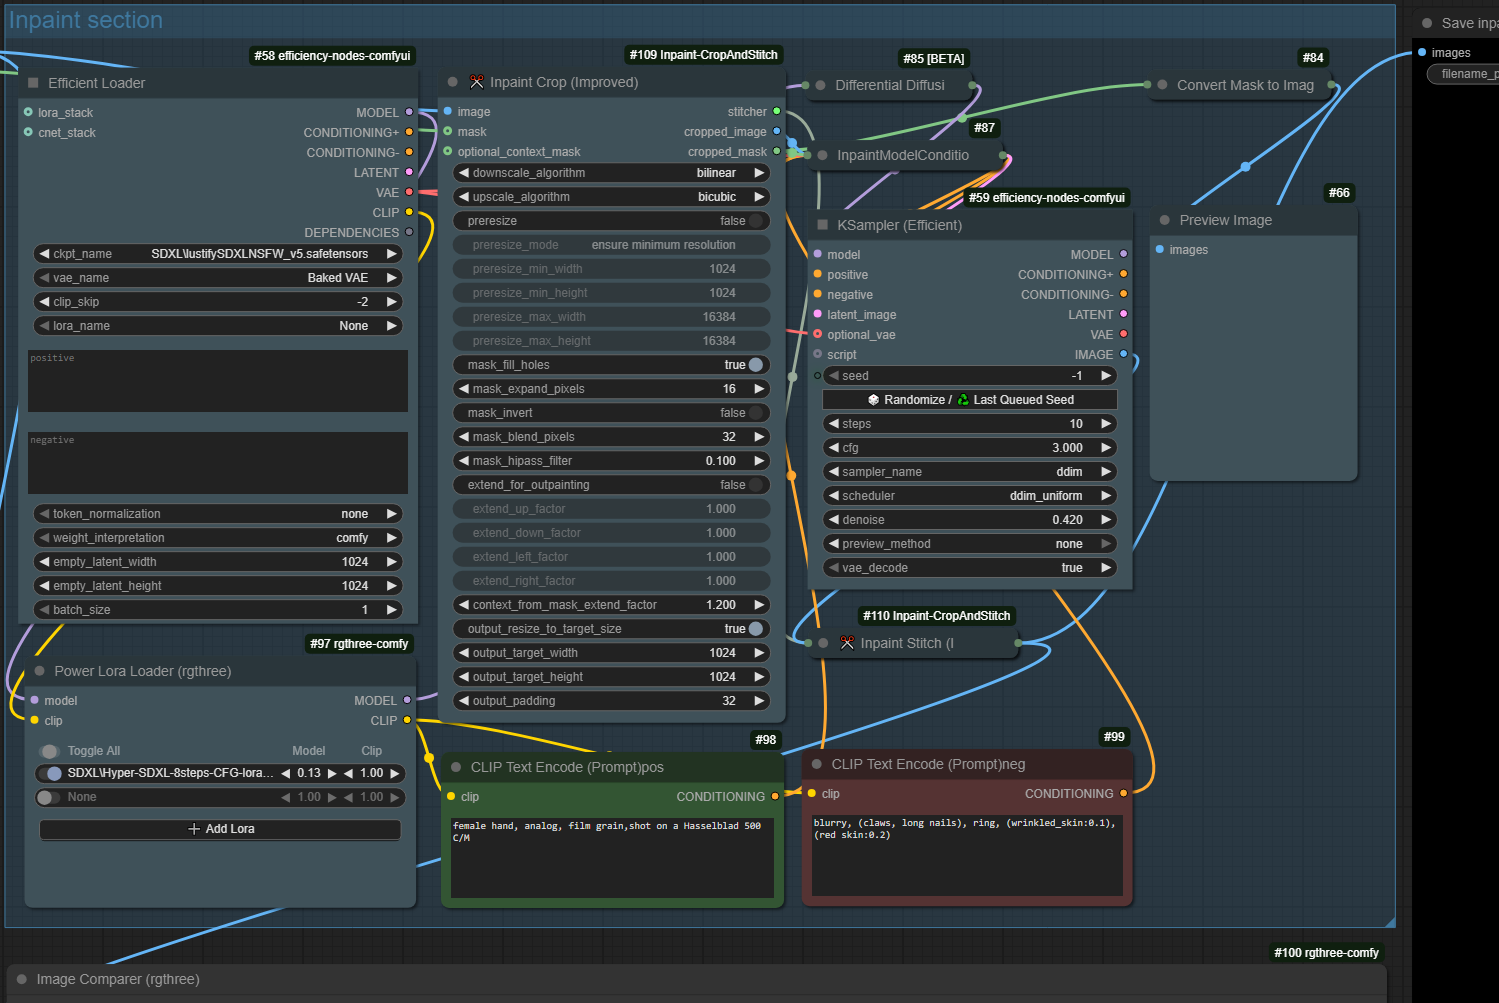Click the images input socket on Preview Image
The width and height of the screenshot is (1499, 1003).
(x=1160, y=249)
